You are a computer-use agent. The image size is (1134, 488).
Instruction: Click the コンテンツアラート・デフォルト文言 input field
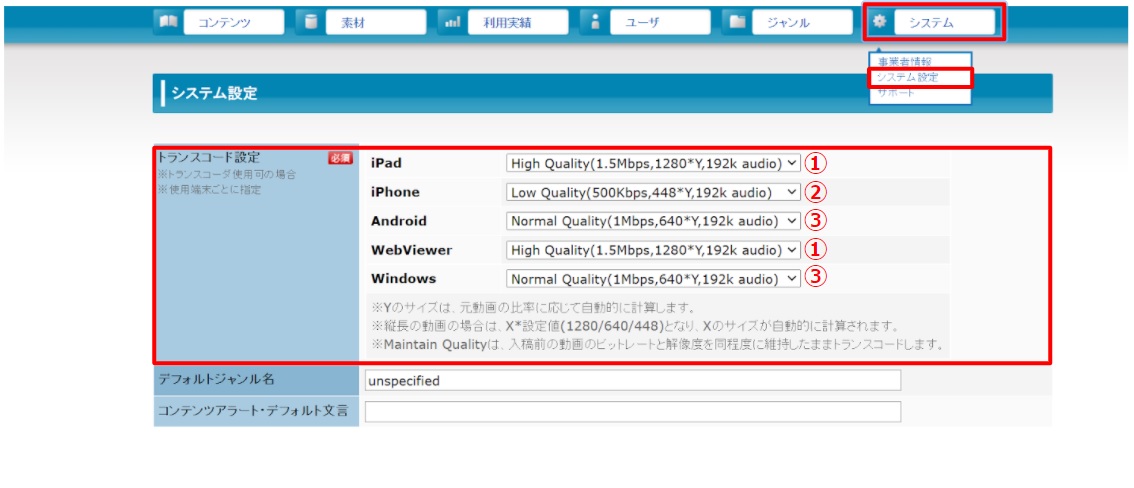click(632, 412)
